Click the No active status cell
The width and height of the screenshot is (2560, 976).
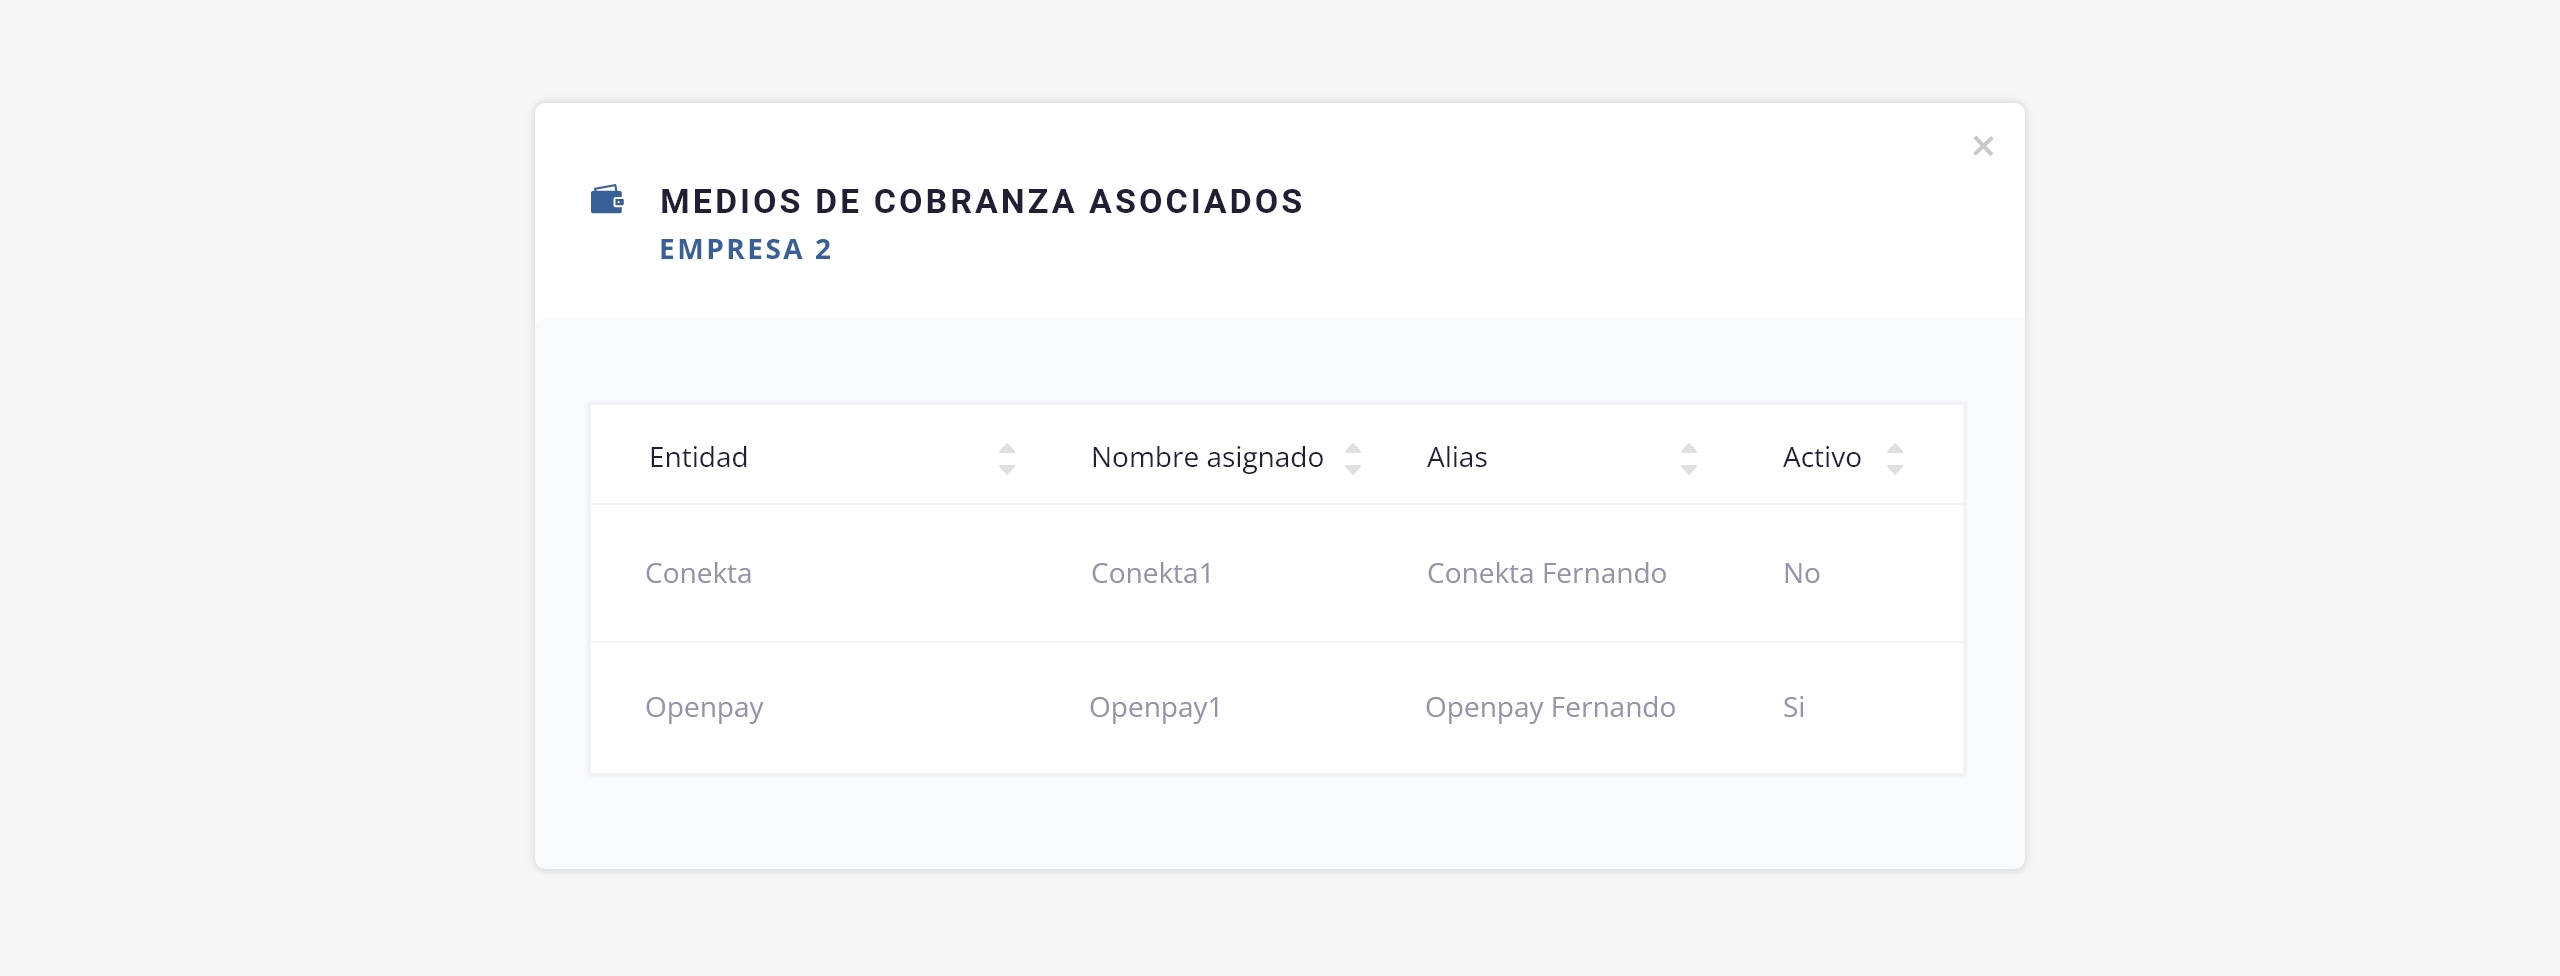coord(1801,573)
